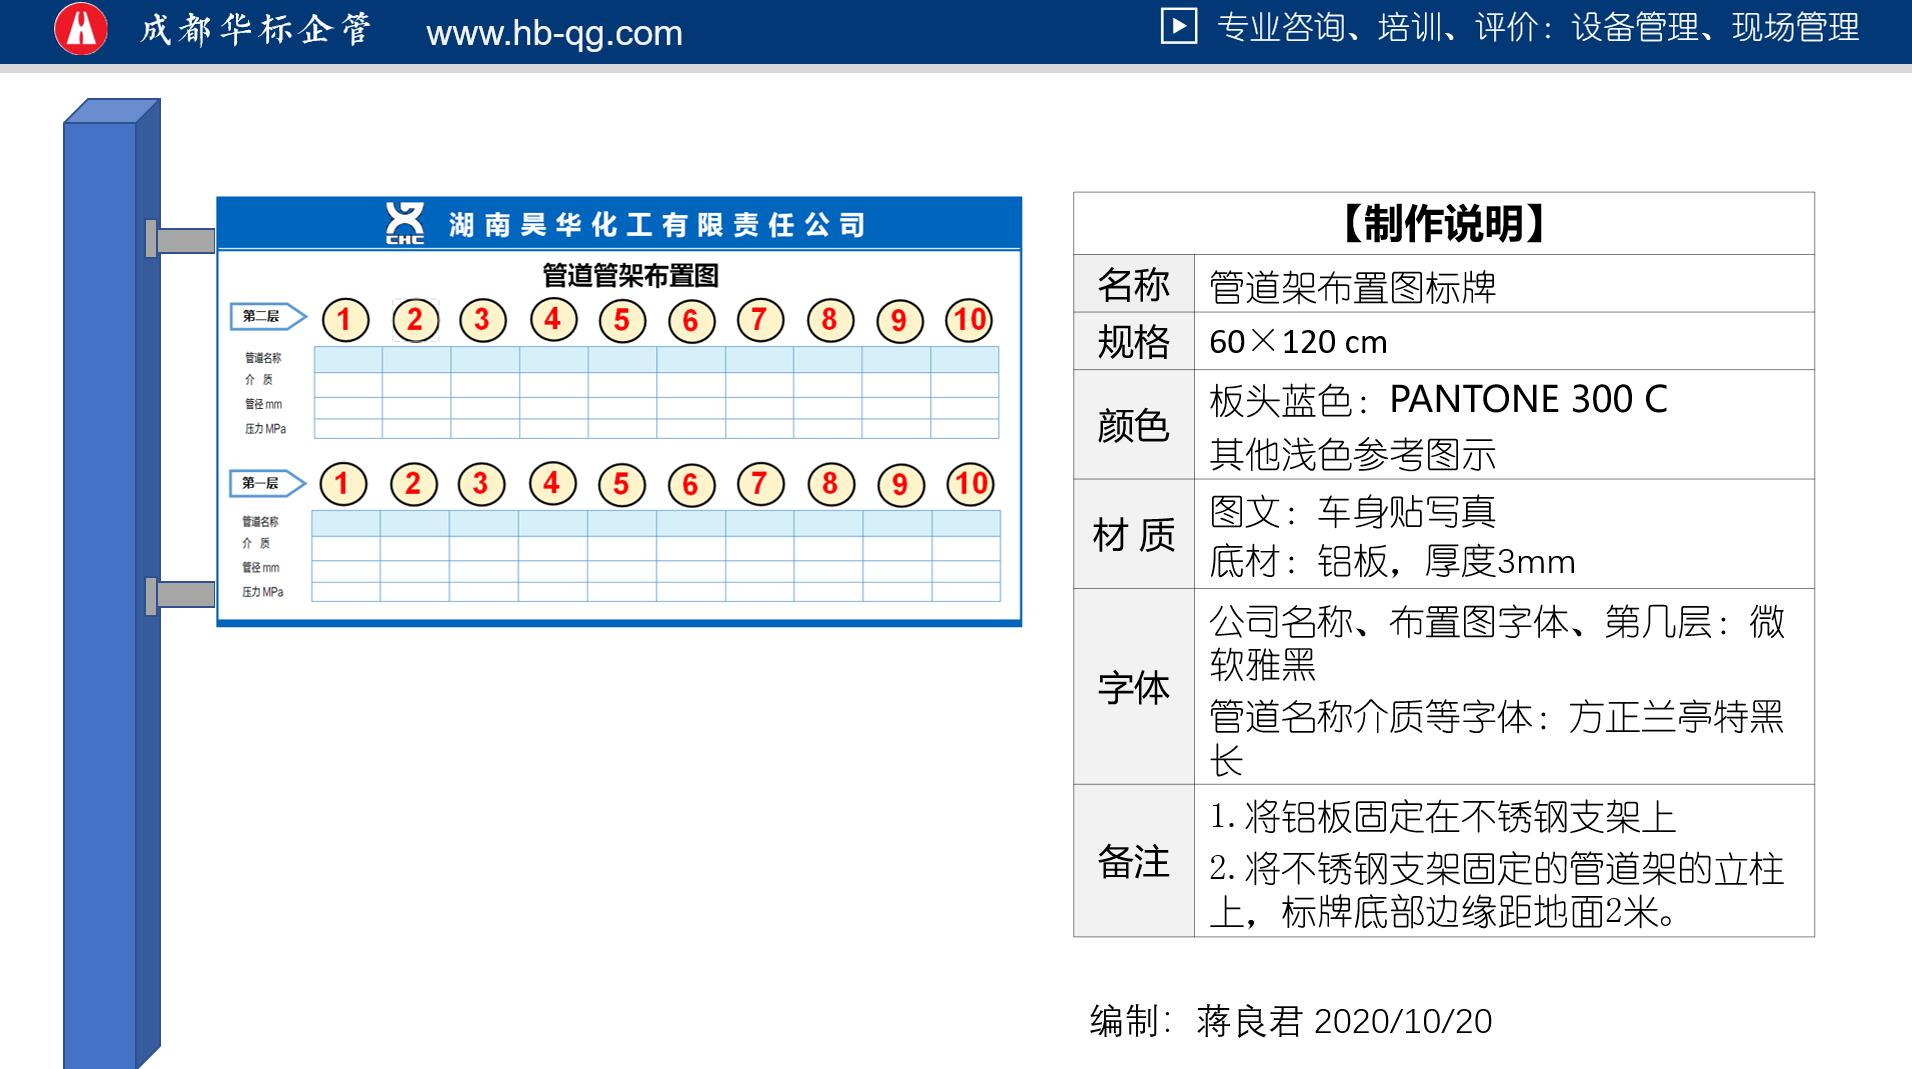The image size is (1912, 1069).
Task: Click the upper gray bracket on pillar
Action: (x=182, y=240)
